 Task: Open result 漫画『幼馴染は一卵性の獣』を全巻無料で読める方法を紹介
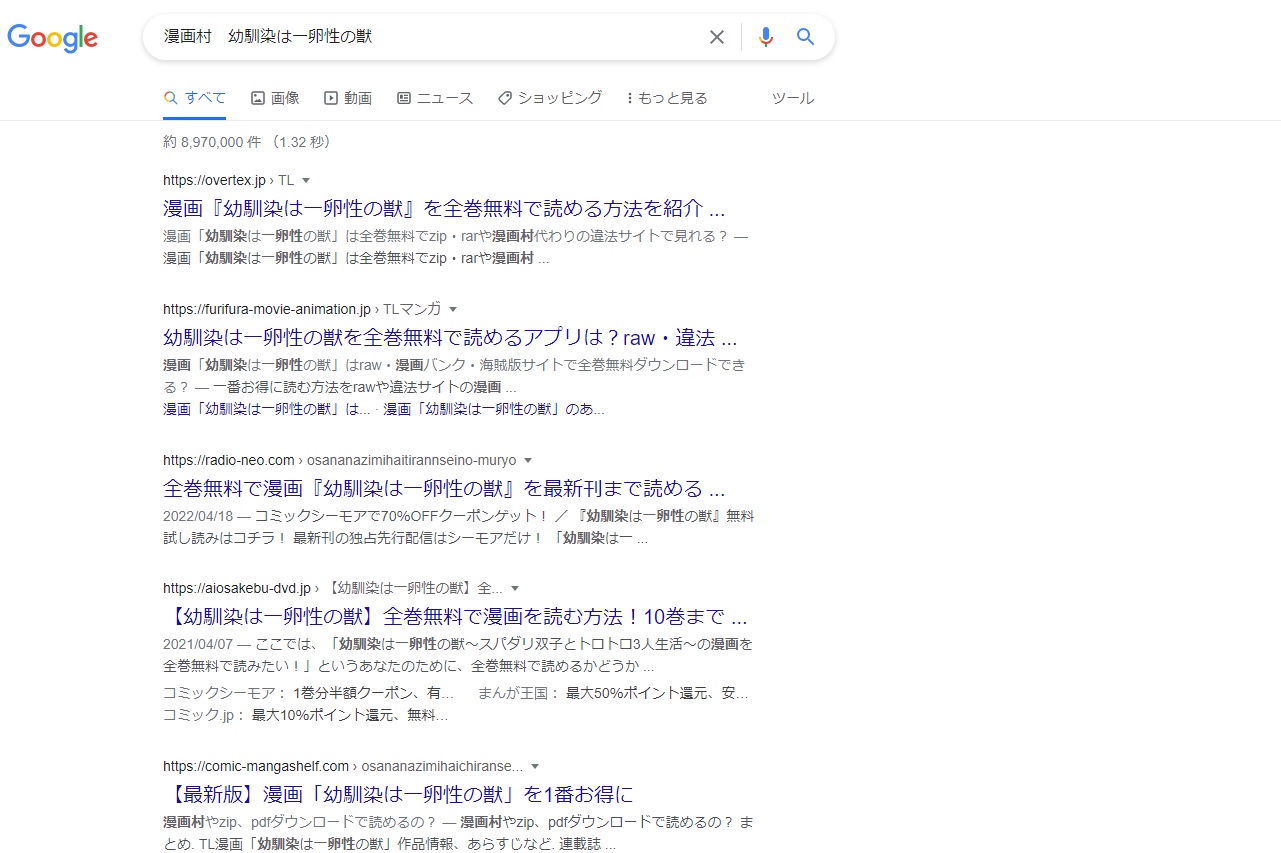[x=444, y=209]
